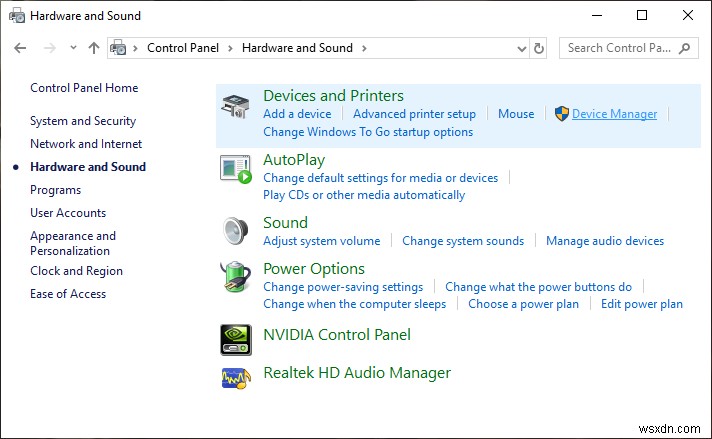This screenshot has height=439, width=712.
Task: Open the recent locations dropdown arrow
Action: (73, 48)
